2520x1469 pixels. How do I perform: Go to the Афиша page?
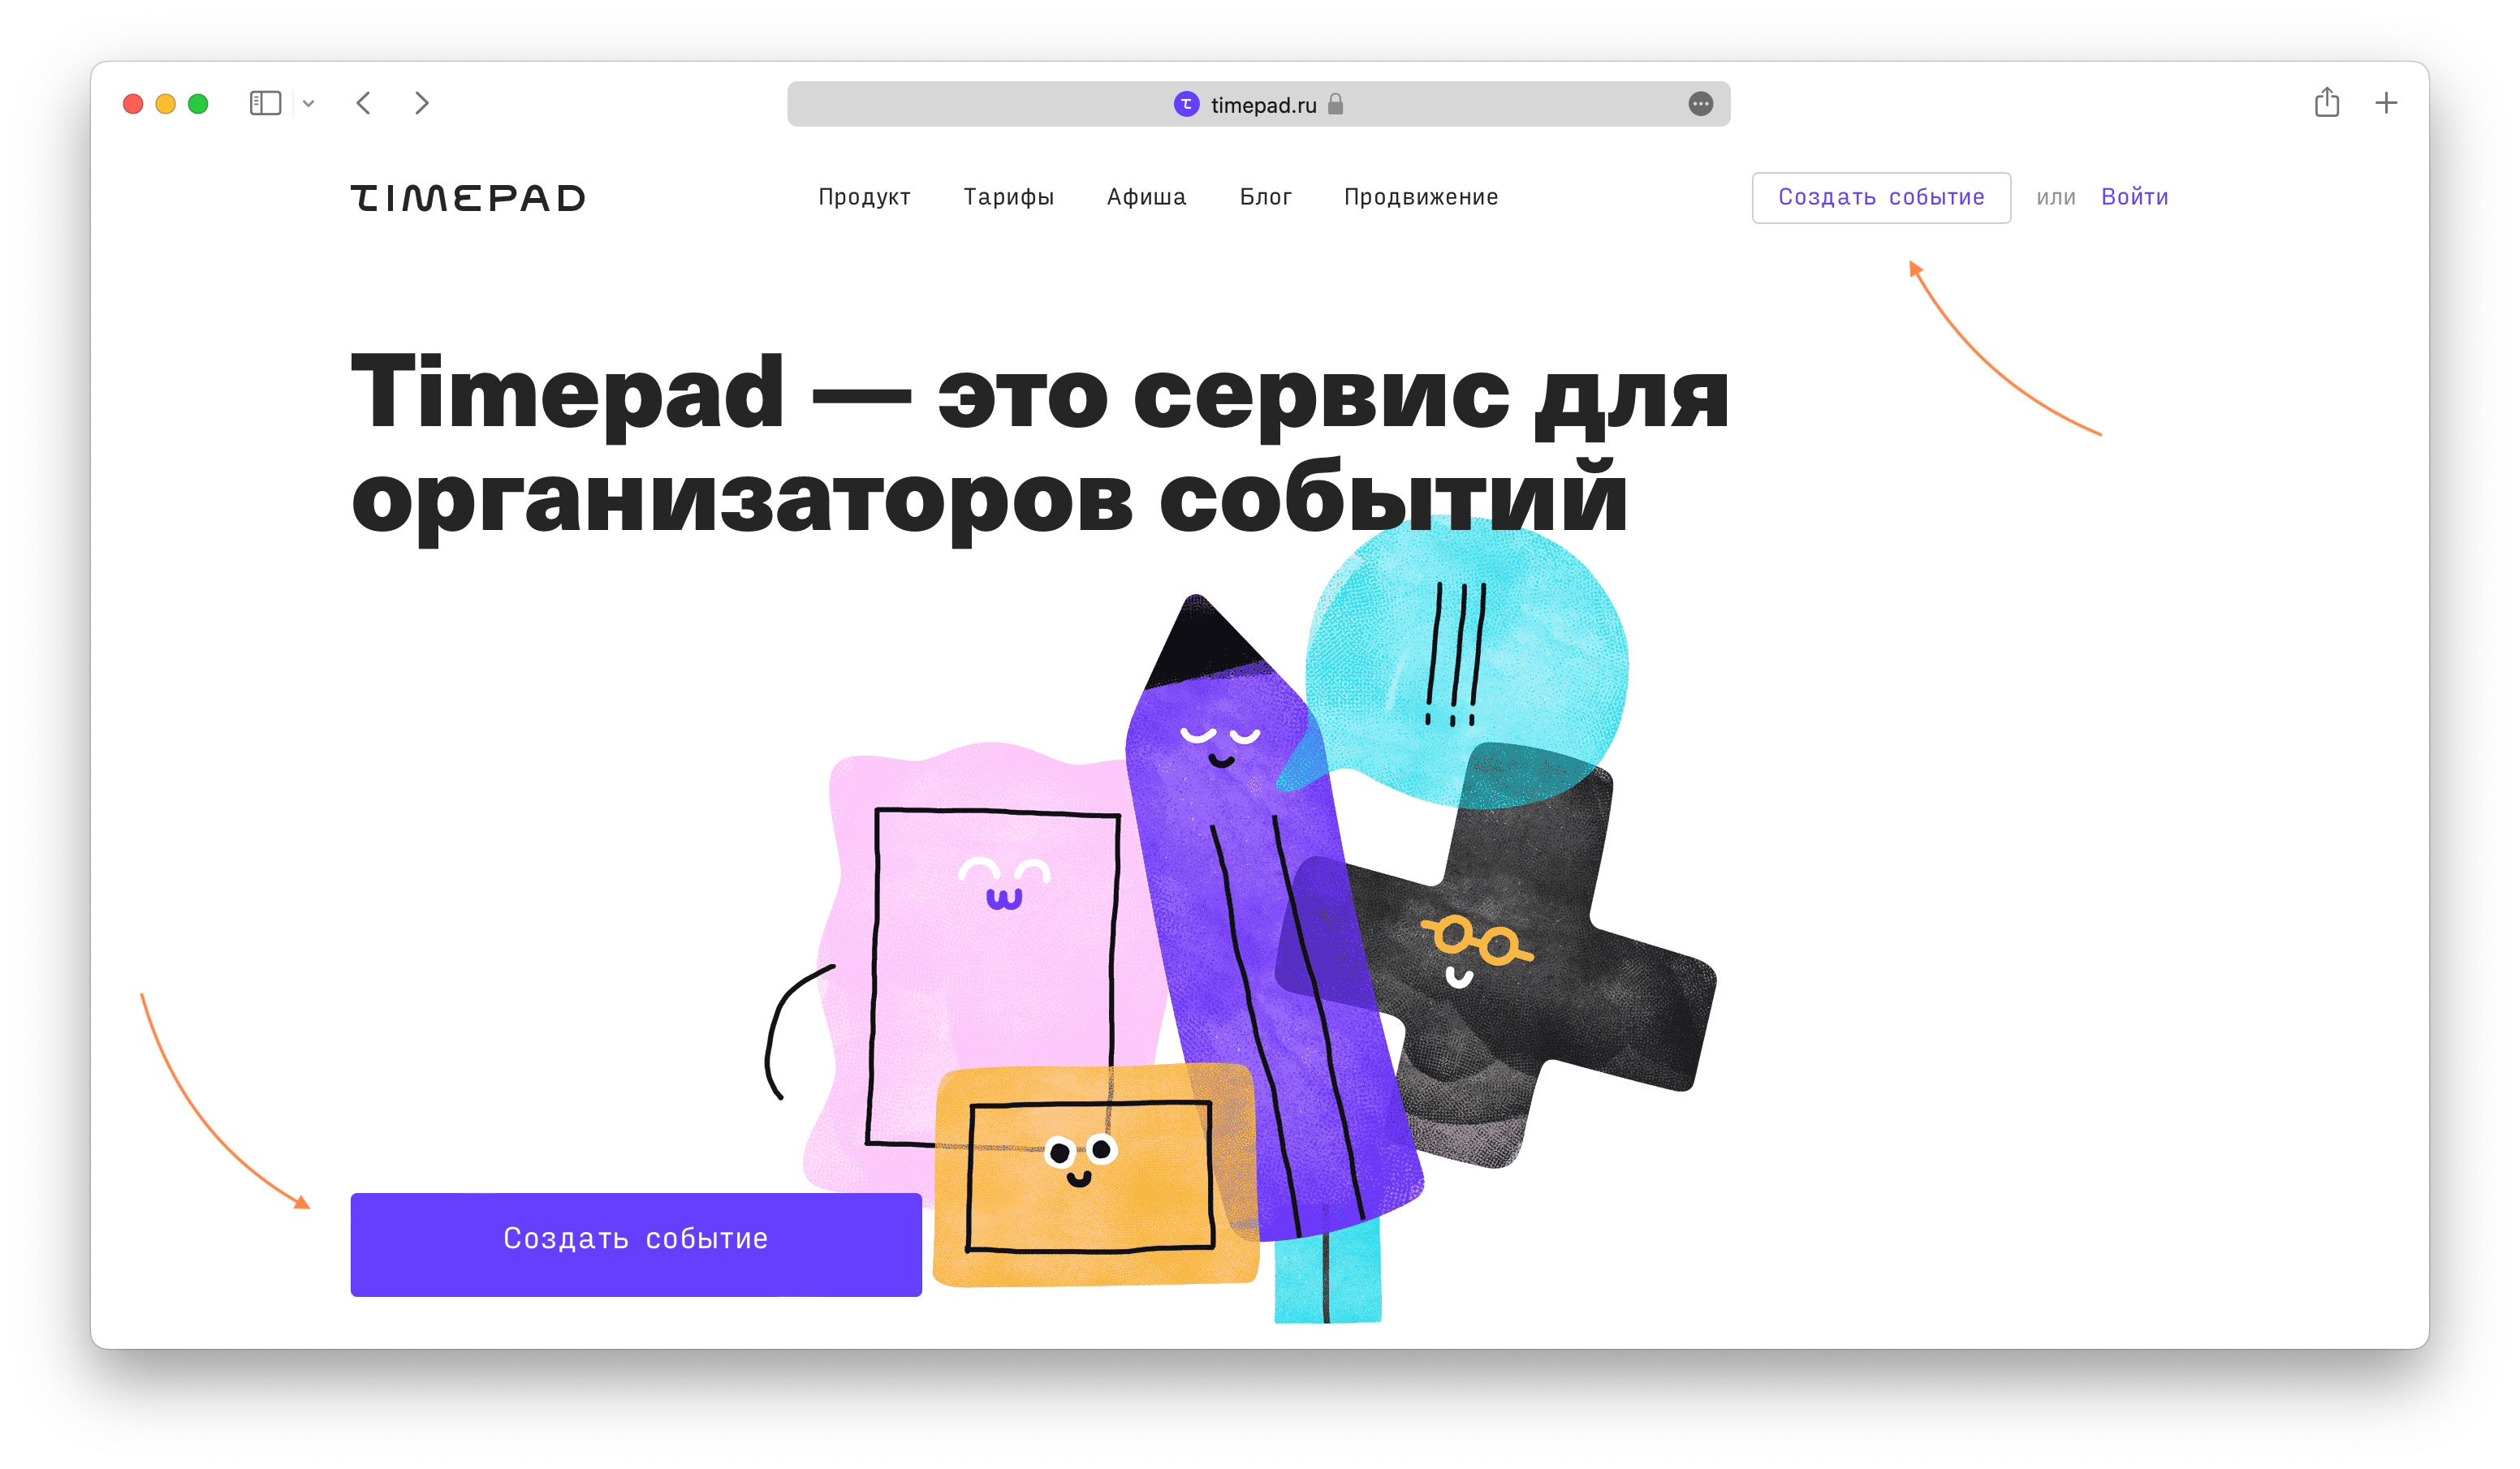pos(1146,197)
